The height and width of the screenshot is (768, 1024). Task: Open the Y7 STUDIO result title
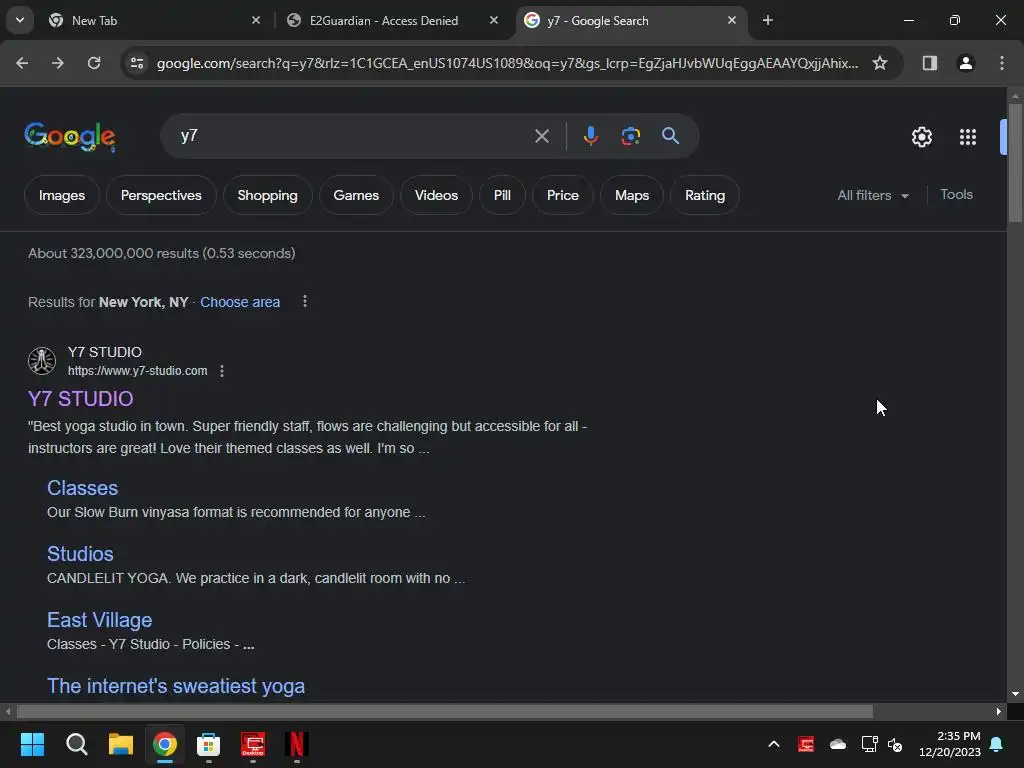81,398
